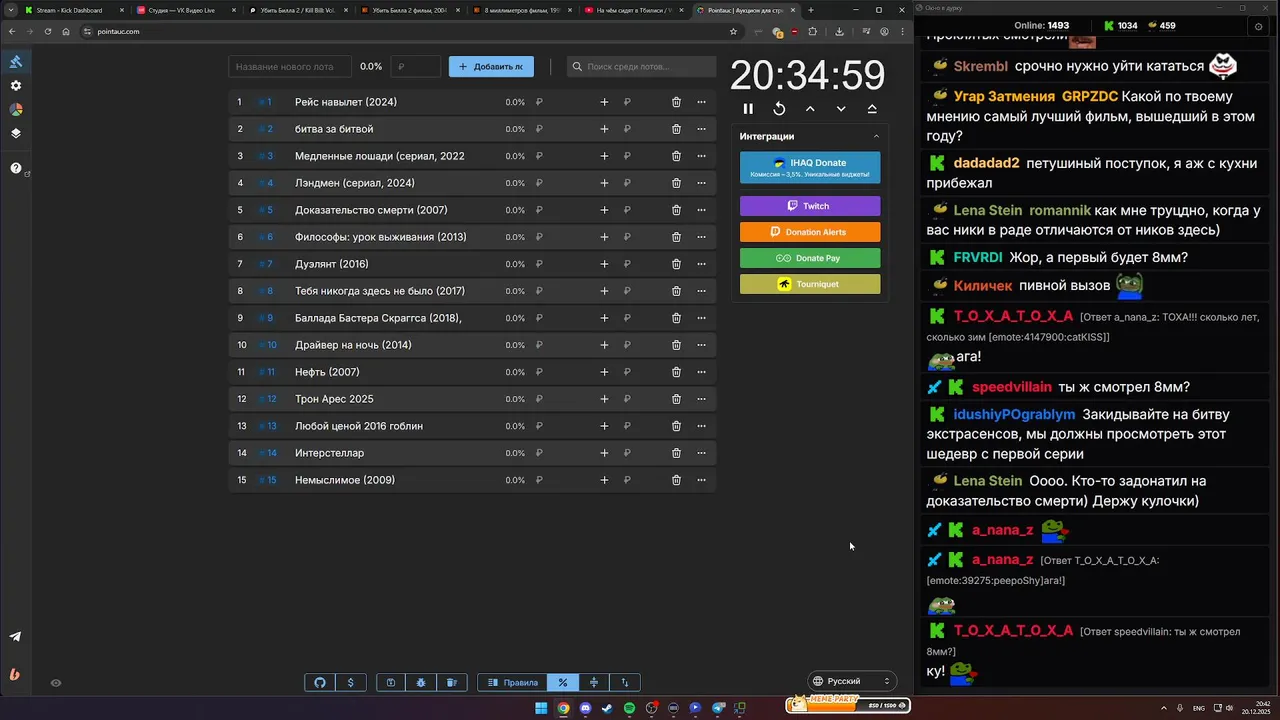Click the 'Добавить лот' button

point(491,67)
